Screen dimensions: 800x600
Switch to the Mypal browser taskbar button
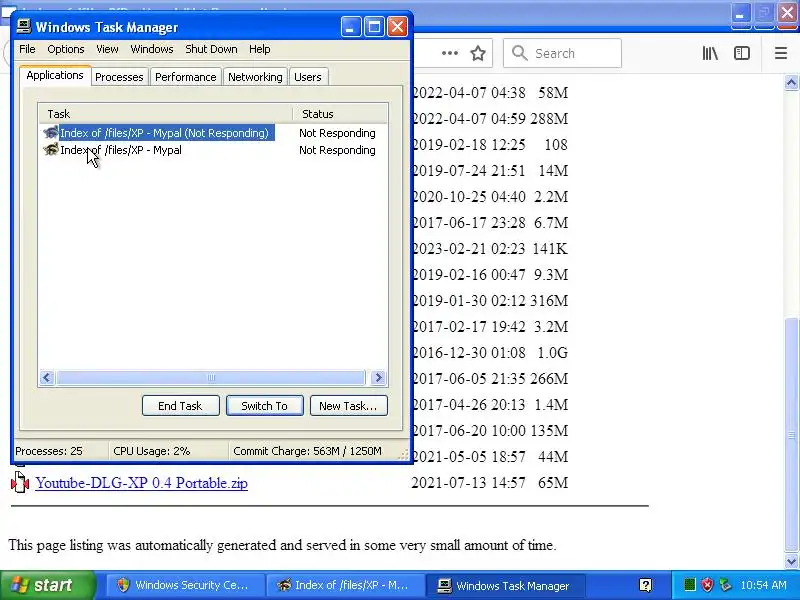coord(345,585)
